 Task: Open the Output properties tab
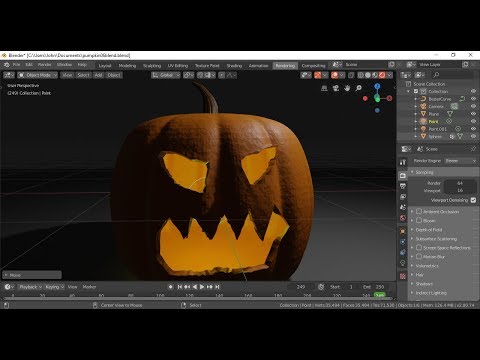[x=403, y=186]
